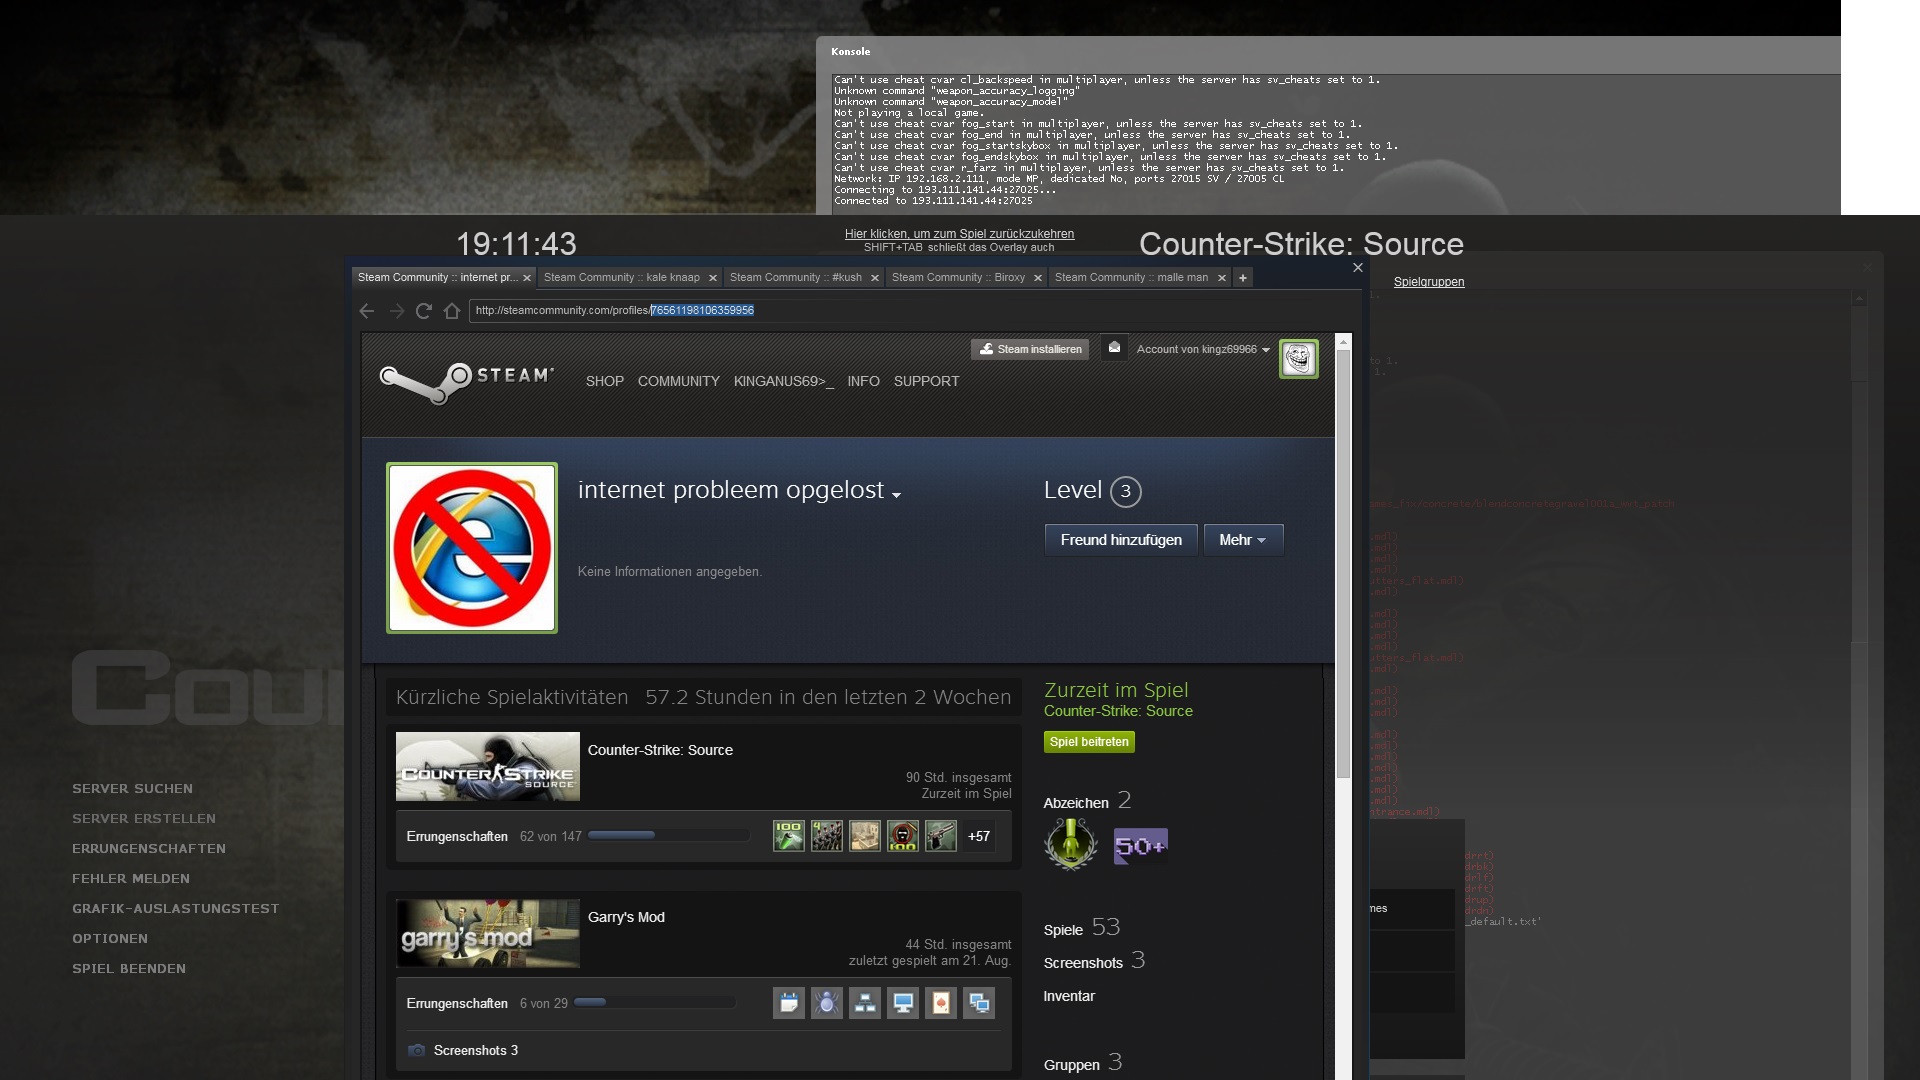
Task: Open the Account von kingz69966 dropdown
Action: point(1202,349)
